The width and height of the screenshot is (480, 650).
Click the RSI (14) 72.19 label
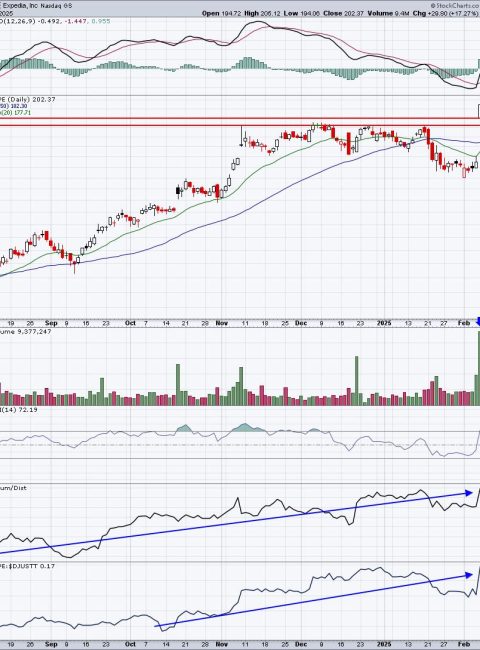19,410
